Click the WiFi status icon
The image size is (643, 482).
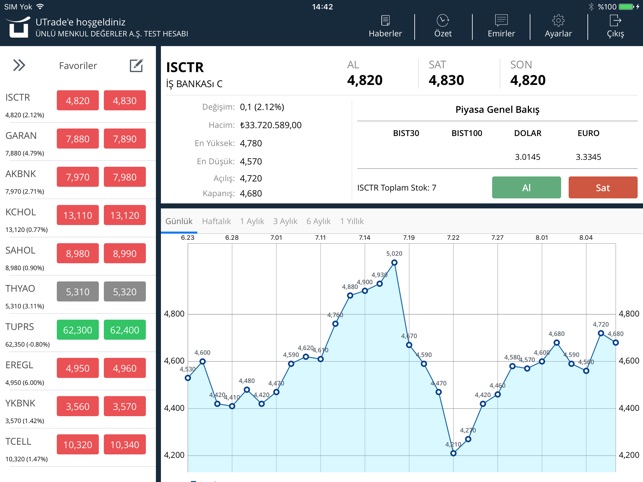(x=40, y=7)
